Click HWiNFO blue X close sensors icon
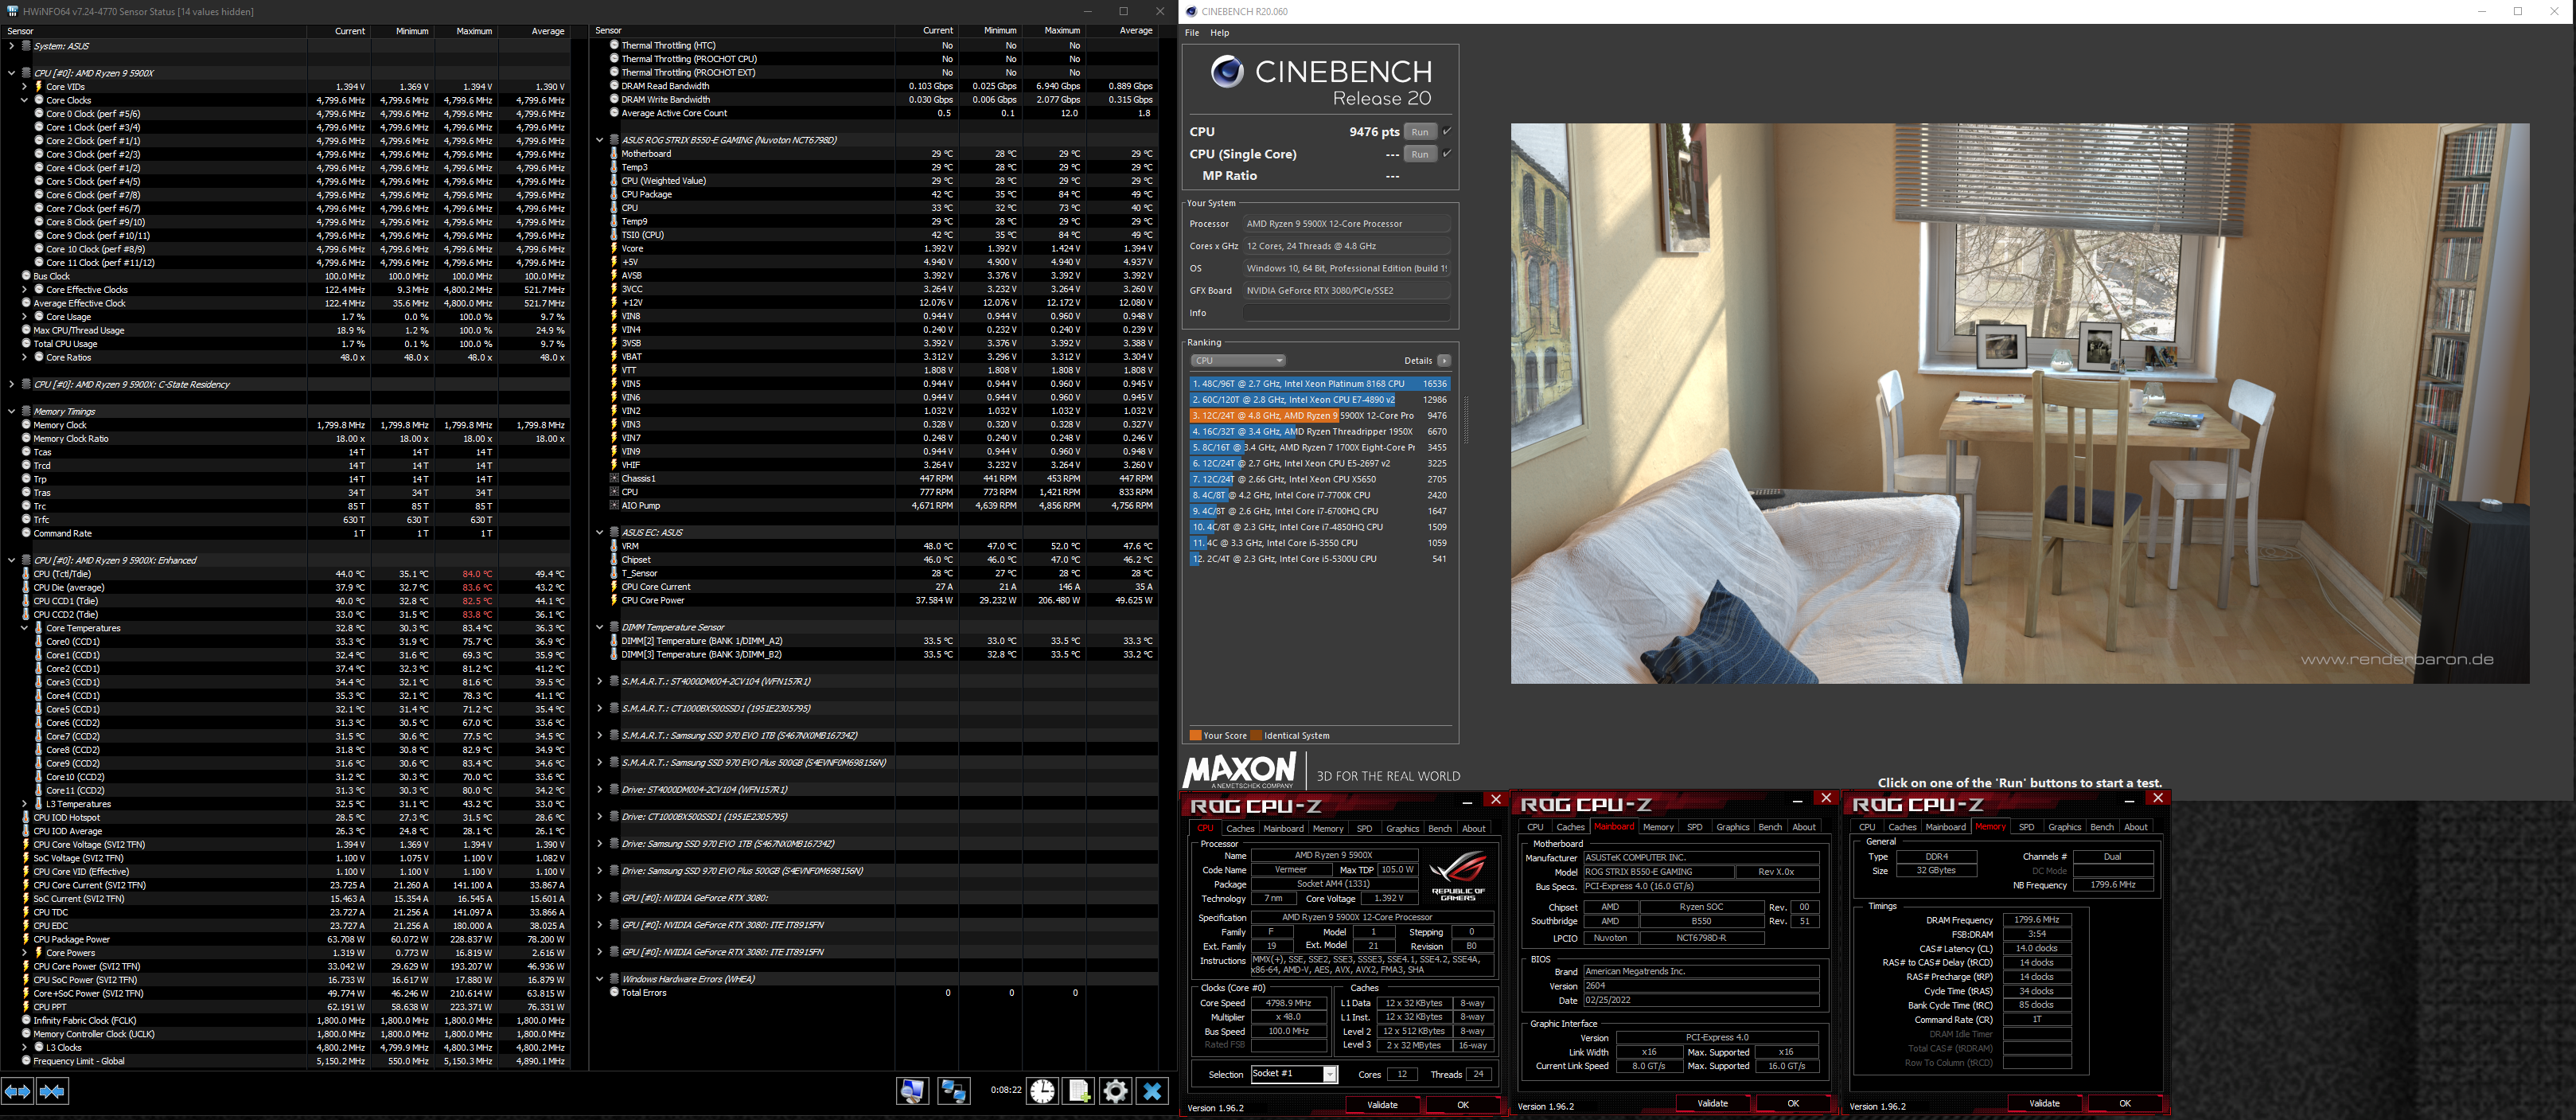The height and width of the screenshot is (1120, 2576). (x=1152, y=1091)
